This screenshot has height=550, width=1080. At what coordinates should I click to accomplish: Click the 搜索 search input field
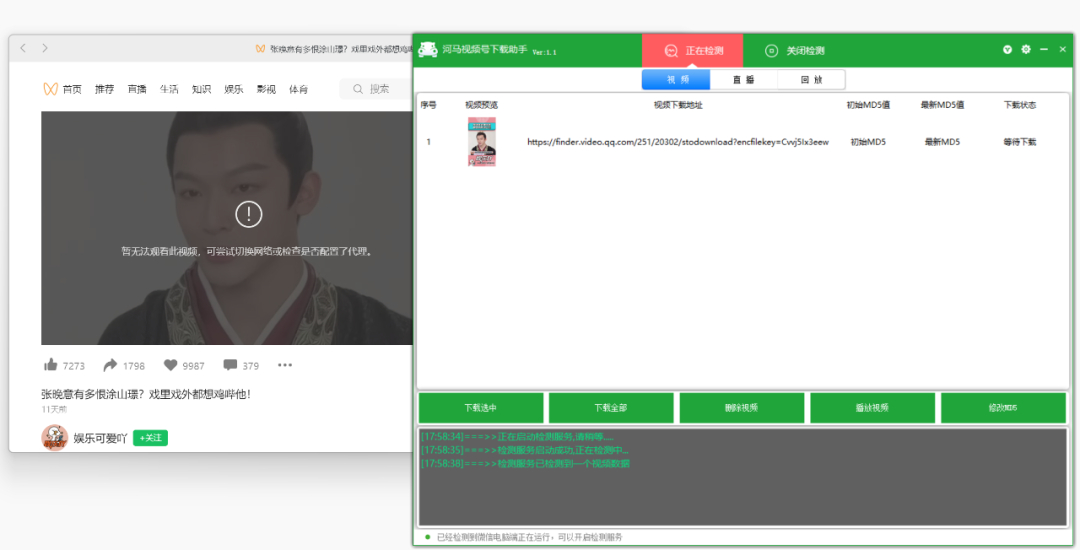click(x=377, y=89)
